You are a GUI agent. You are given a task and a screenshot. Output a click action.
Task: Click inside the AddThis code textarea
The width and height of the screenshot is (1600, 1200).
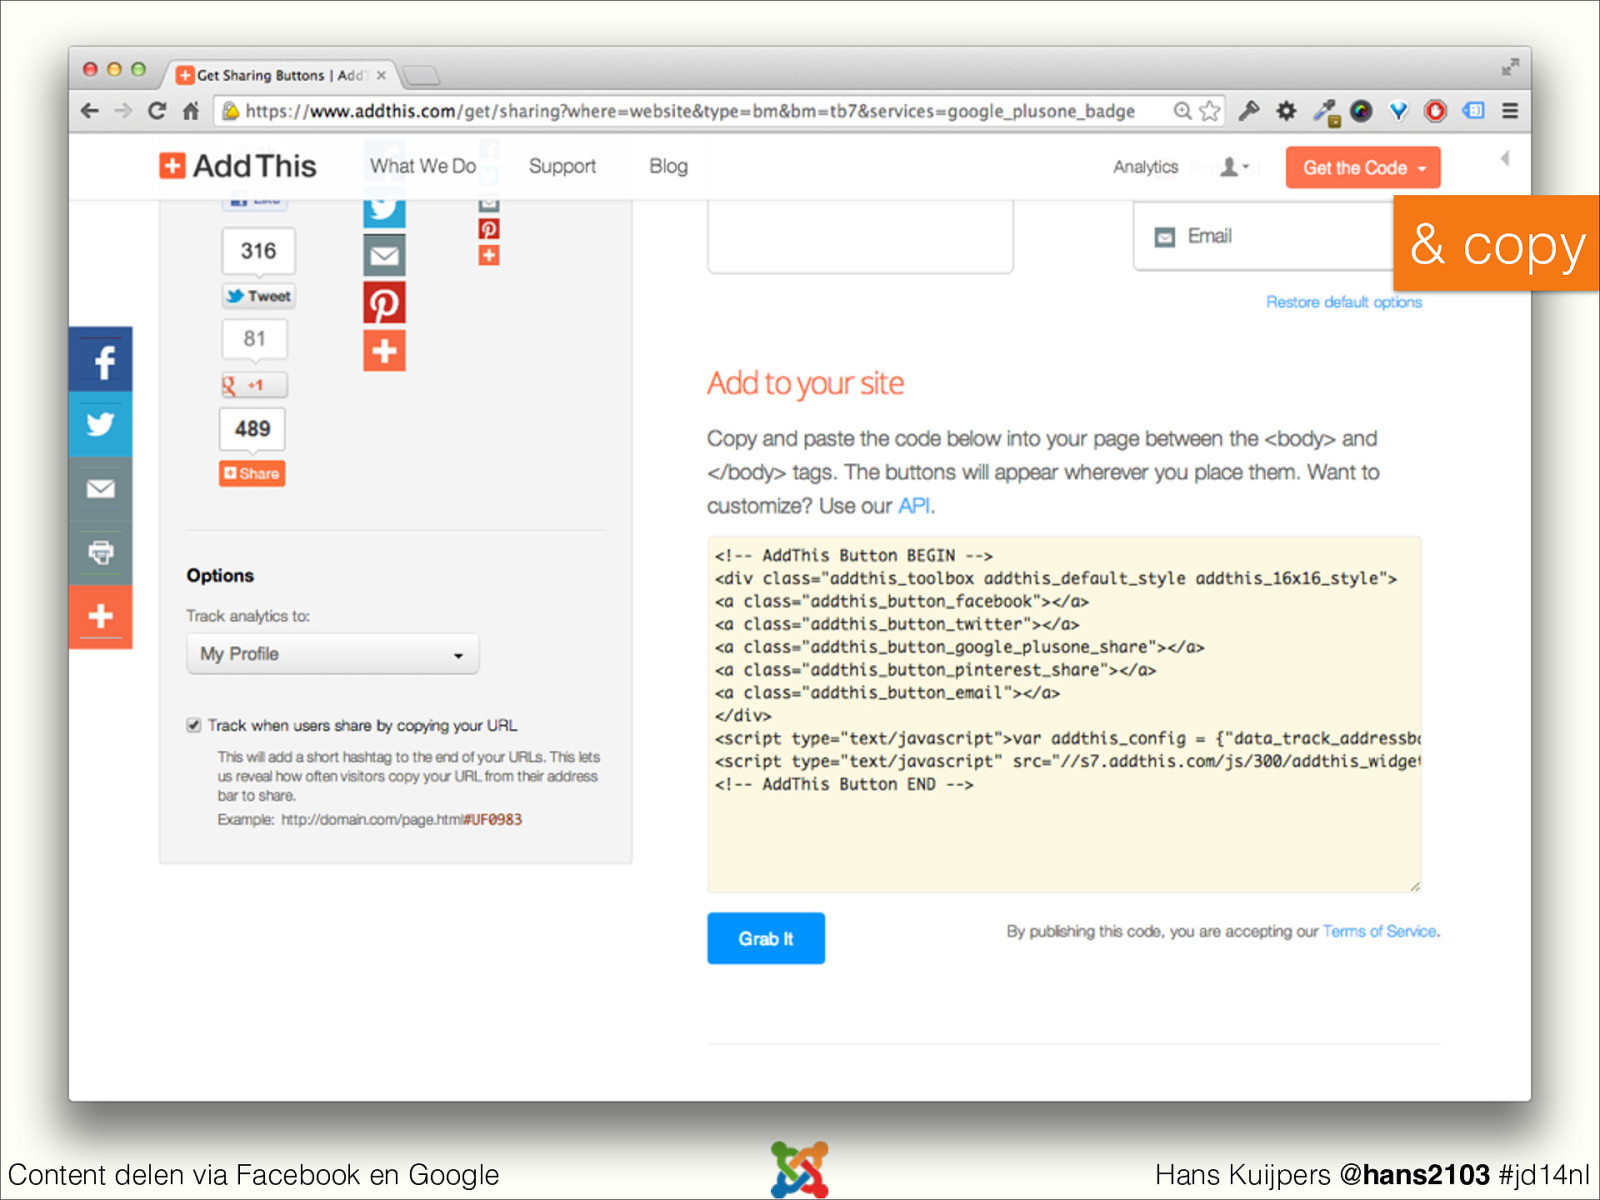point(1064,714)
